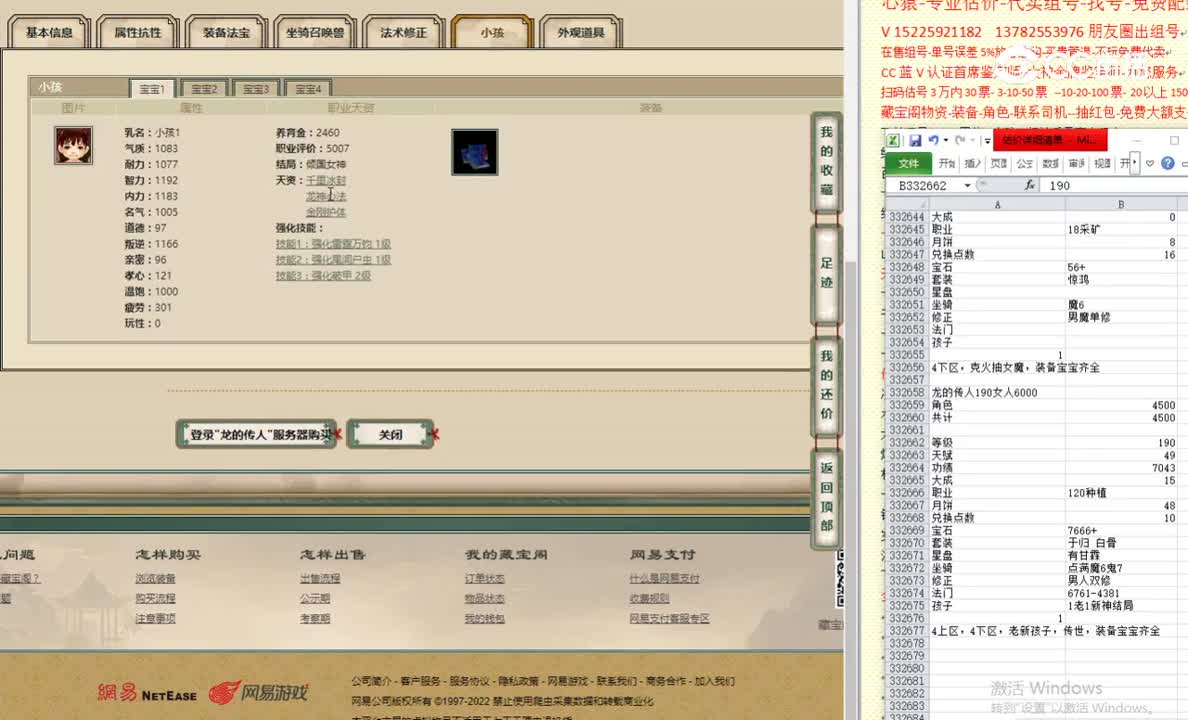1188x720 pixels.
Task: Open the Name Box dropdown showing B332662
Action: pyautogui.click(x=967, y=184)
